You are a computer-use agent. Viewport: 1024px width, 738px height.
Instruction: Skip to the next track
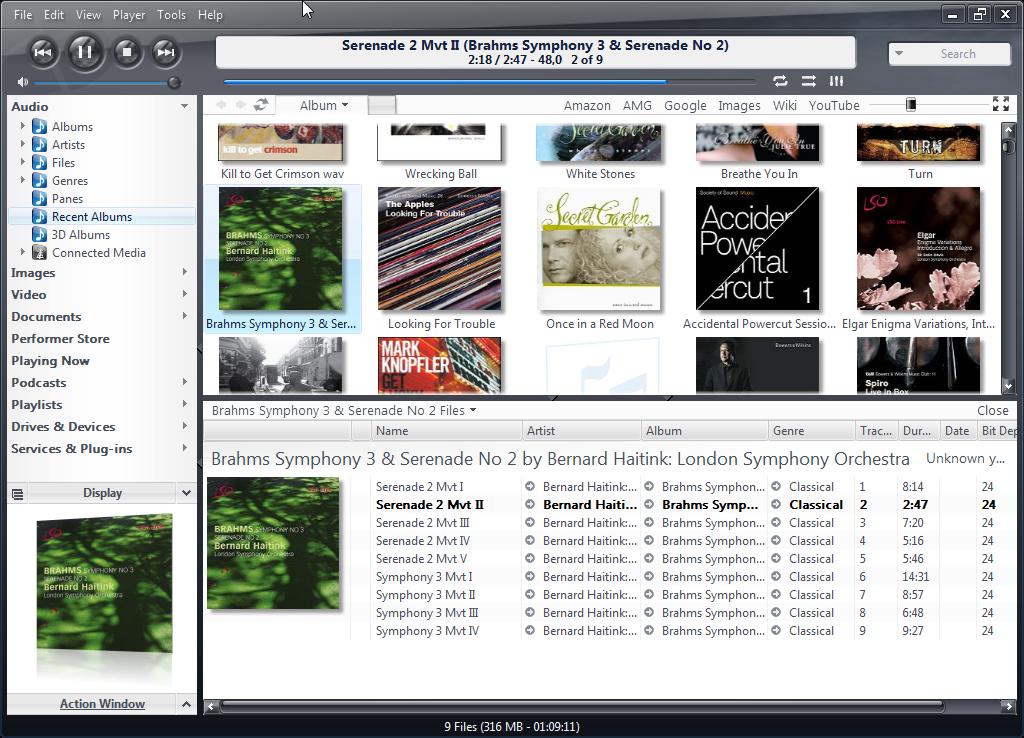[166, 52]
